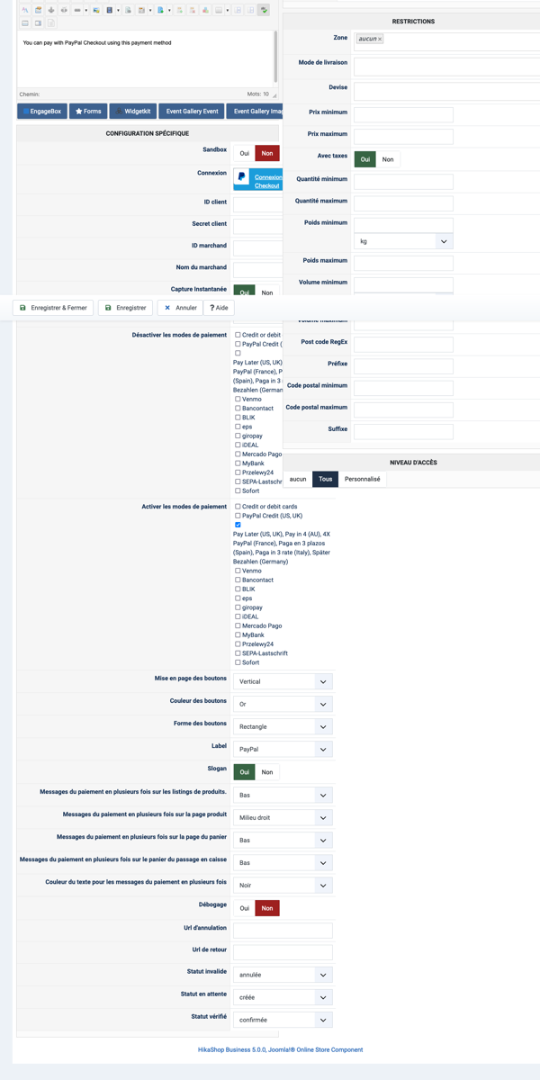
Task: Check Bancontact under Activer les modes de paiement
Action: [238, 580]
